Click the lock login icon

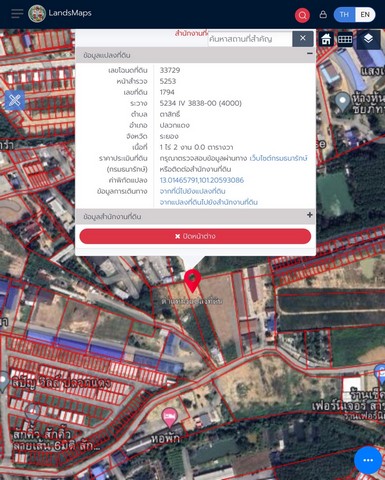[x=323, y=14]
